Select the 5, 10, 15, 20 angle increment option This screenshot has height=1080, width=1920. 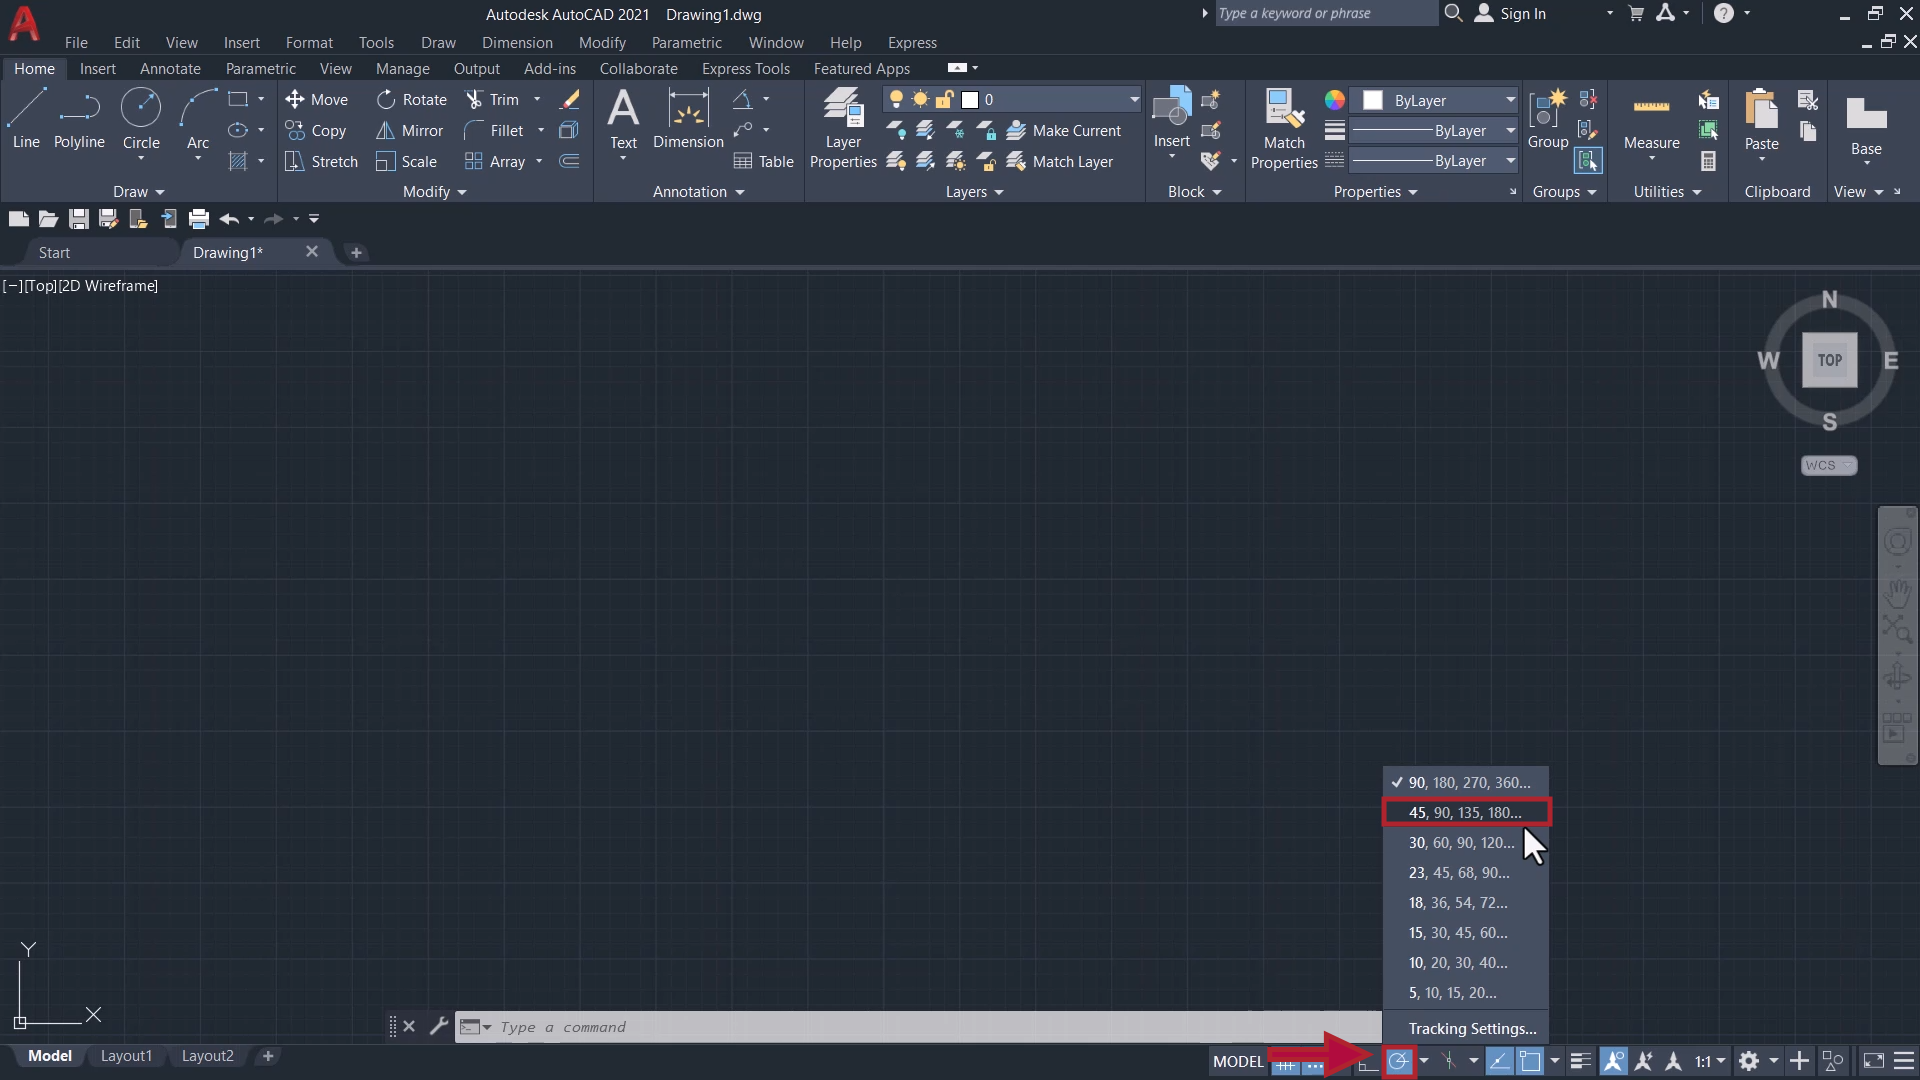(x=1451, y=992)
